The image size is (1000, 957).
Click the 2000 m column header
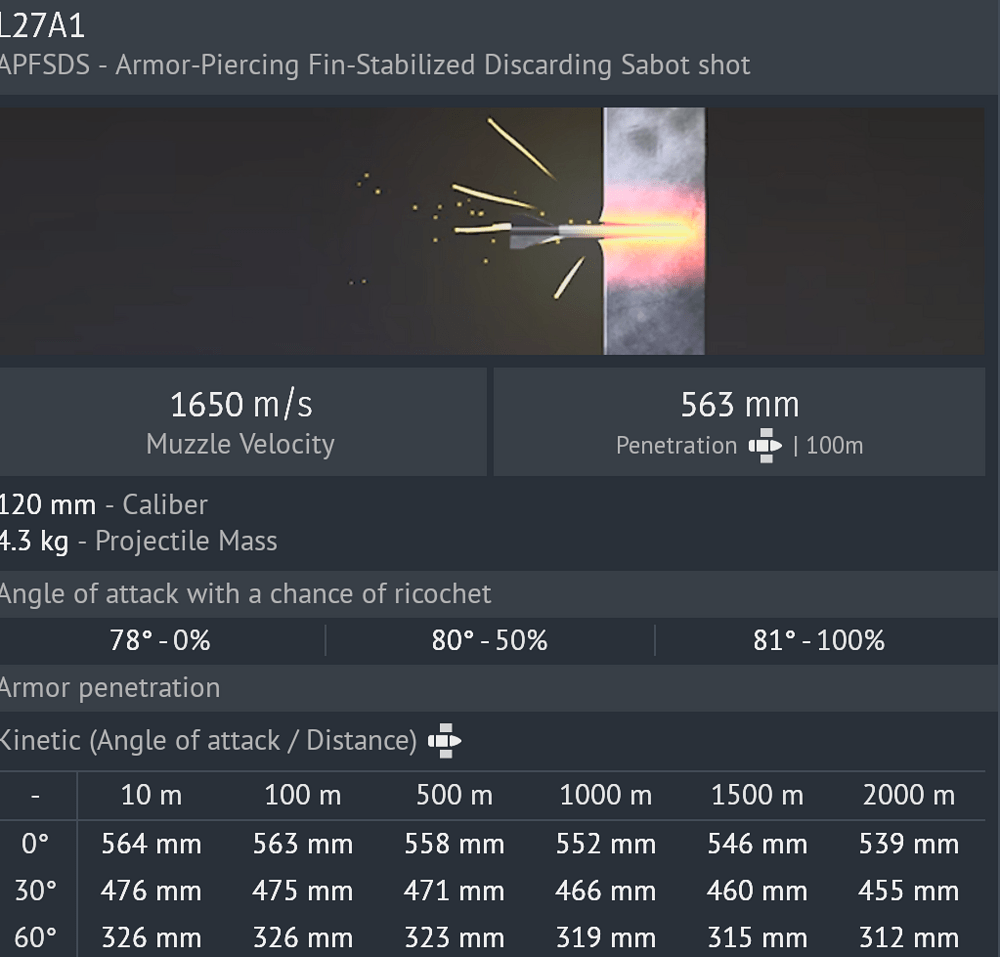coord(909,795)
